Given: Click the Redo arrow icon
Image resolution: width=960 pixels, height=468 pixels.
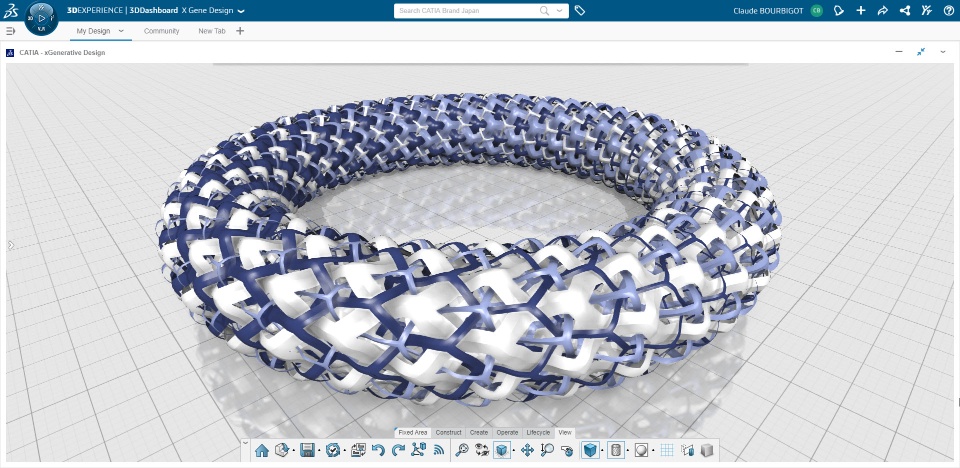Looking at the screenshot, I should coord(398,450).
